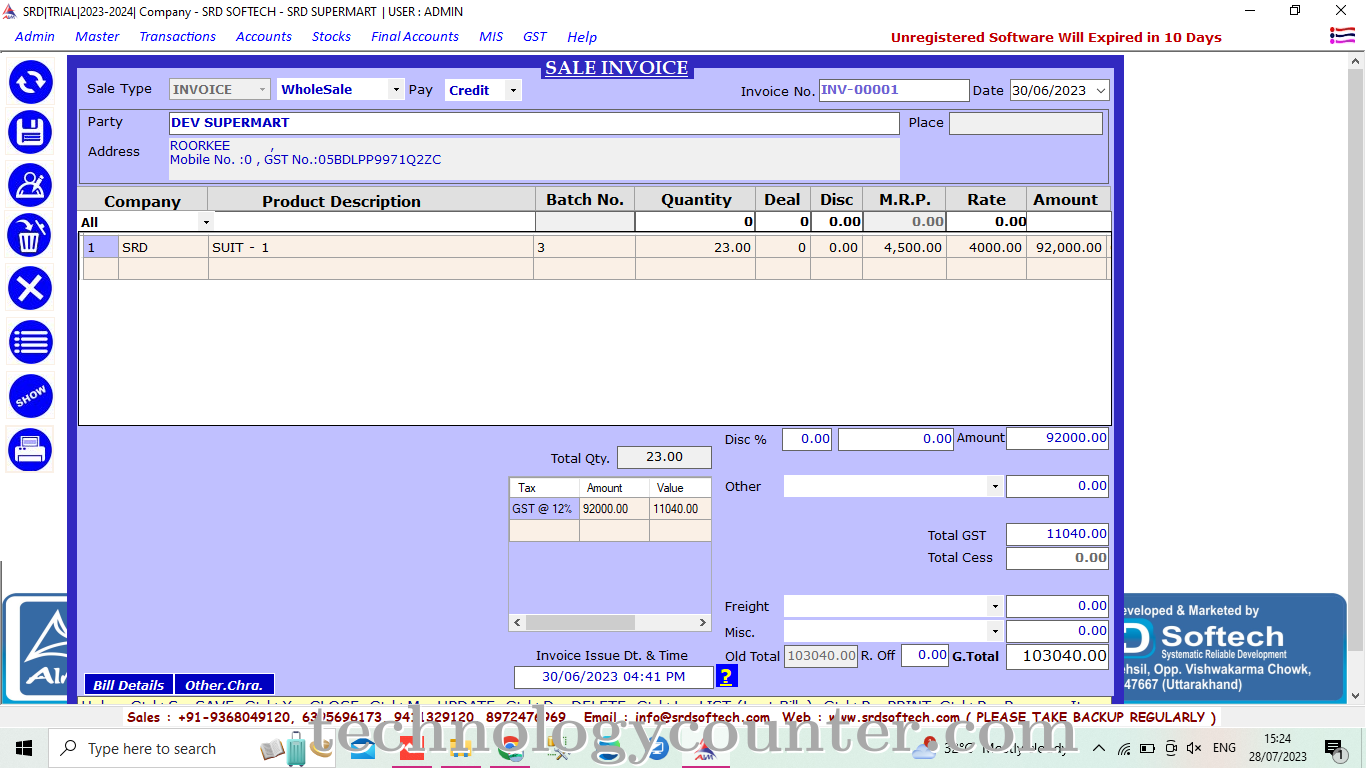Open the invoice Date picker dropdown

(x=1101, y=91)
